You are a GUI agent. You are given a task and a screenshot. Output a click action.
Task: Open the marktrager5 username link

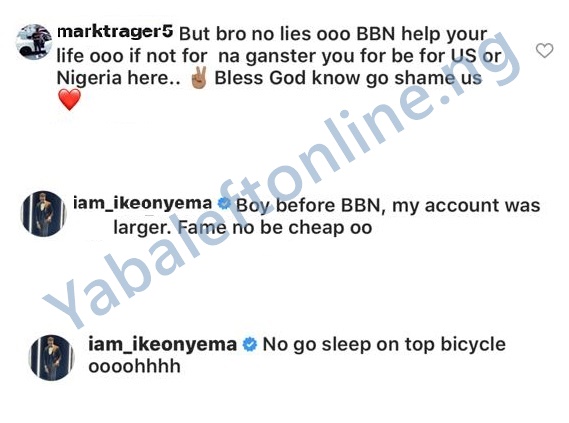tap(115, 32)
